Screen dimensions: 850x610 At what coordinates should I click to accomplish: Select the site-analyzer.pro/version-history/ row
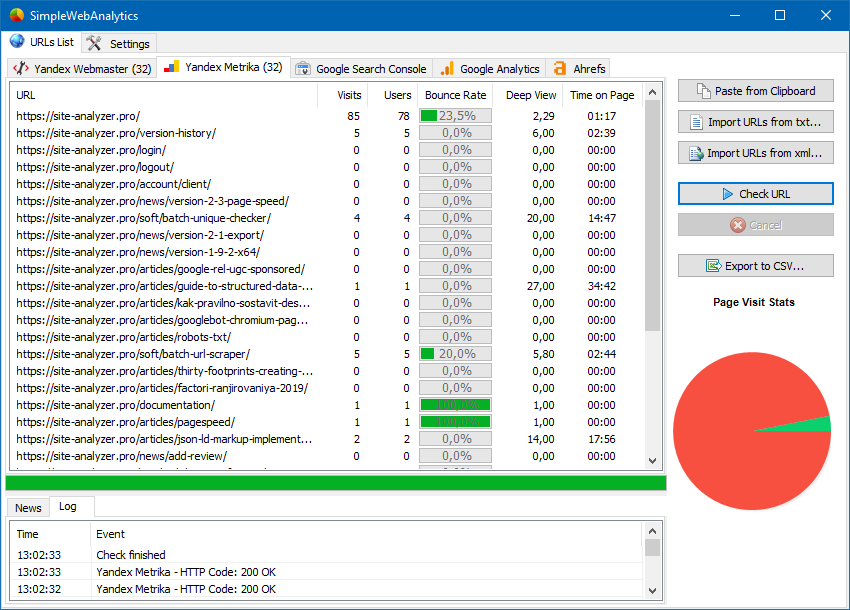pos(116,133)
